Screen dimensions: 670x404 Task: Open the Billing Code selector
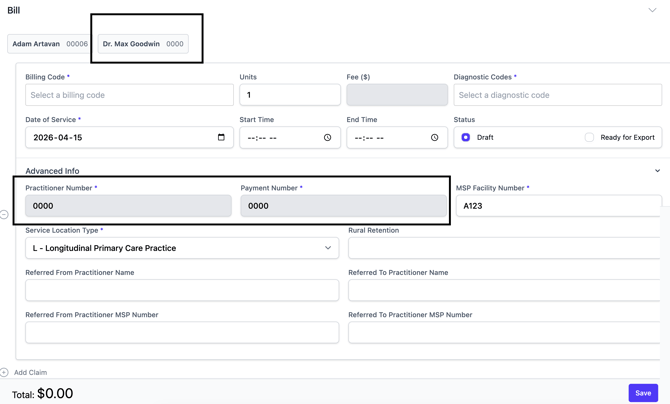point(129,95)
